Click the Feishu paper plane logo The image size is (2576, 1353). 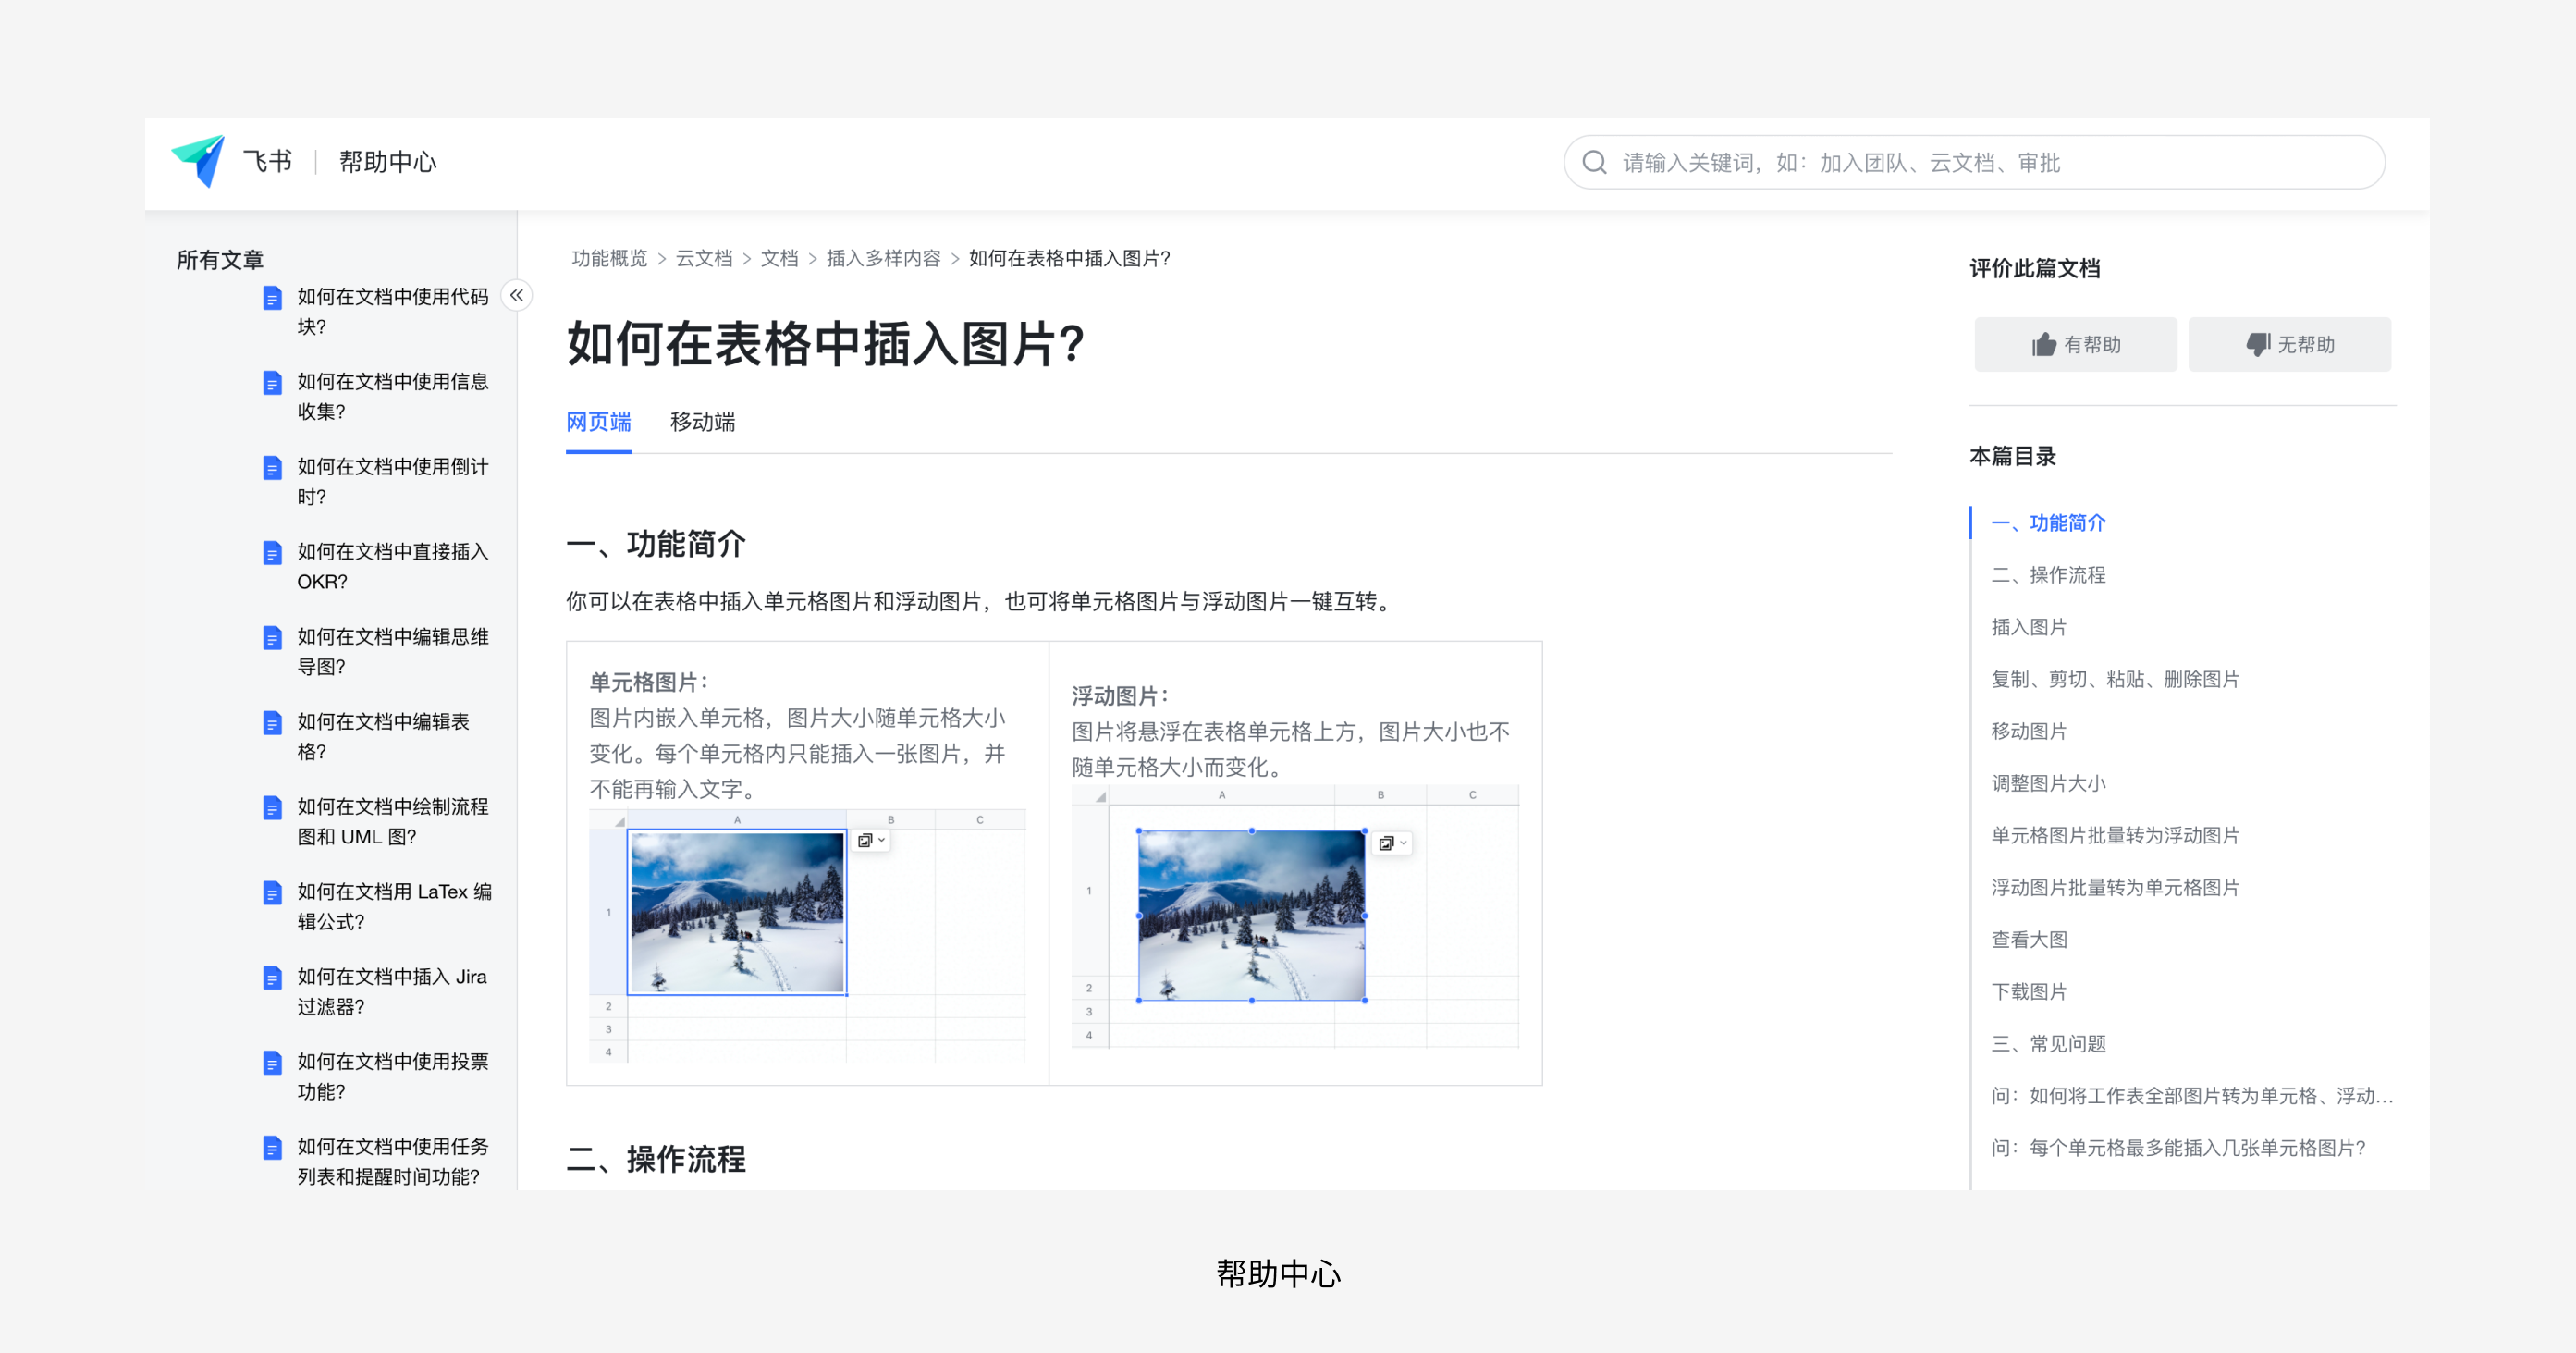tap(199, 161)
